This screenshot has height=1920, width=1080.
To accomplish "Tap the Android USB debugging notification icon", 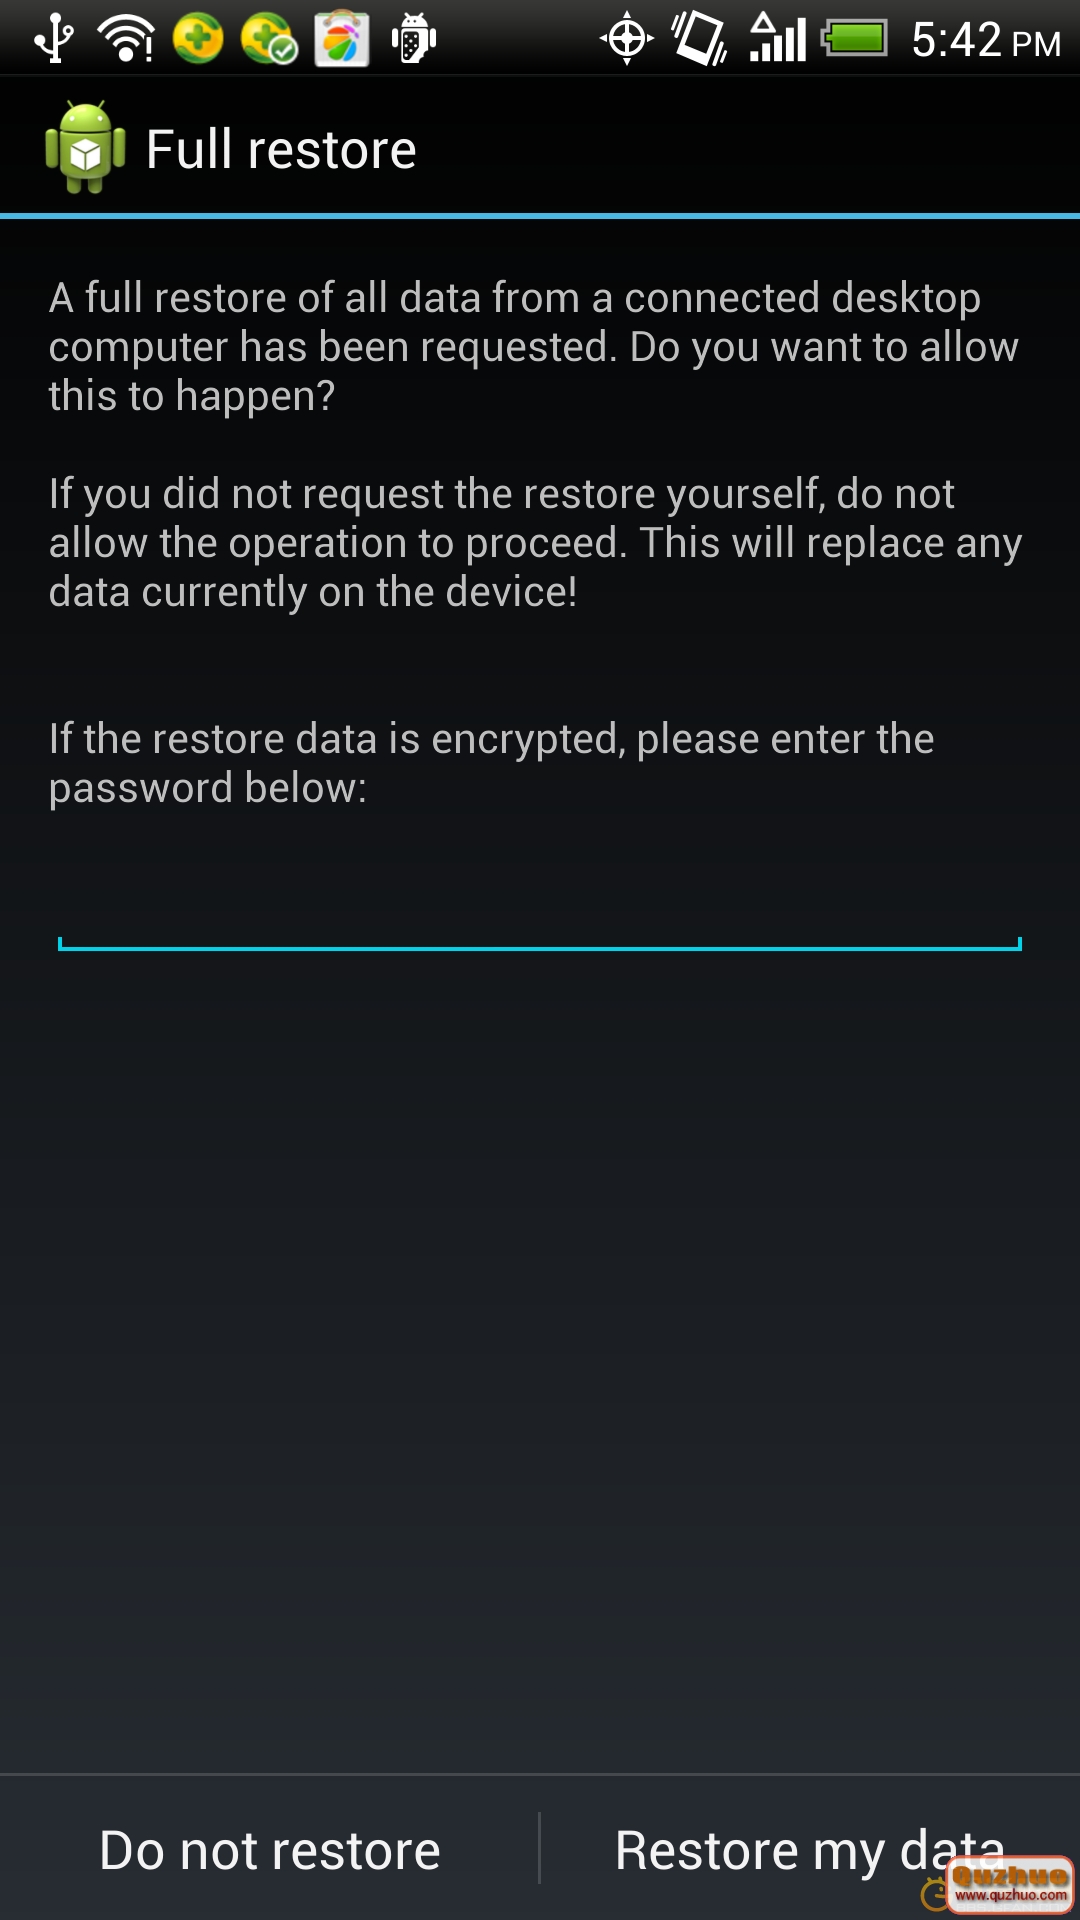I will click(x=414, y=39).
